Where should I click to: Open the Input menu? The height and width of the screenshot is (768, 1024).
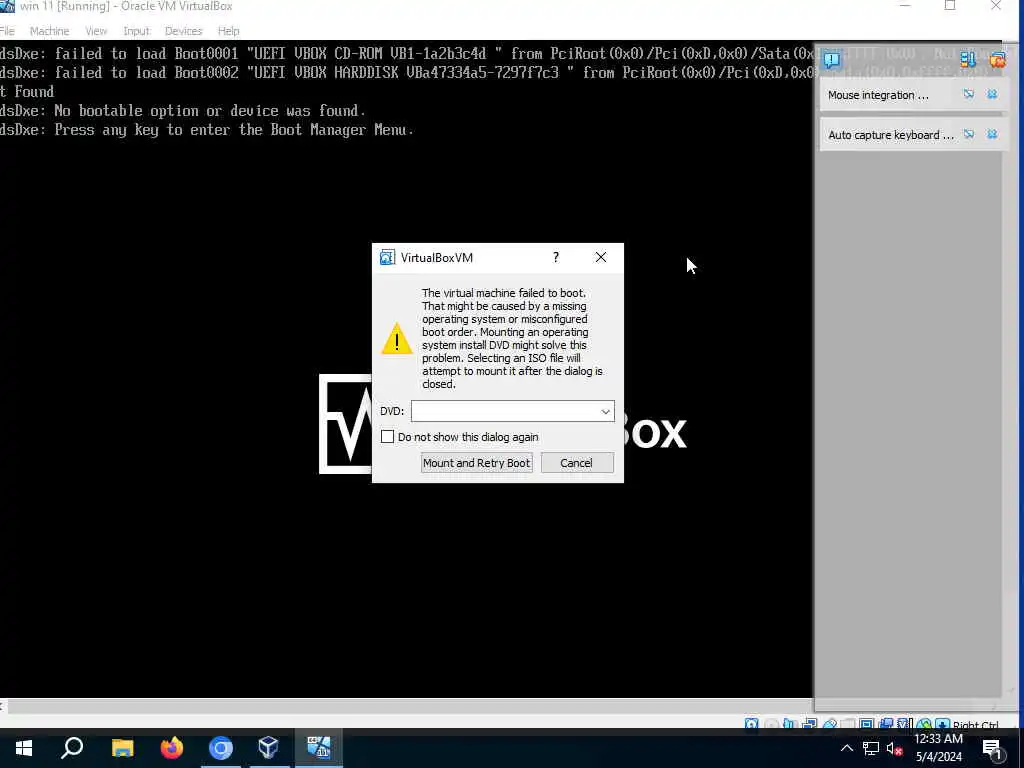(136, 31)
